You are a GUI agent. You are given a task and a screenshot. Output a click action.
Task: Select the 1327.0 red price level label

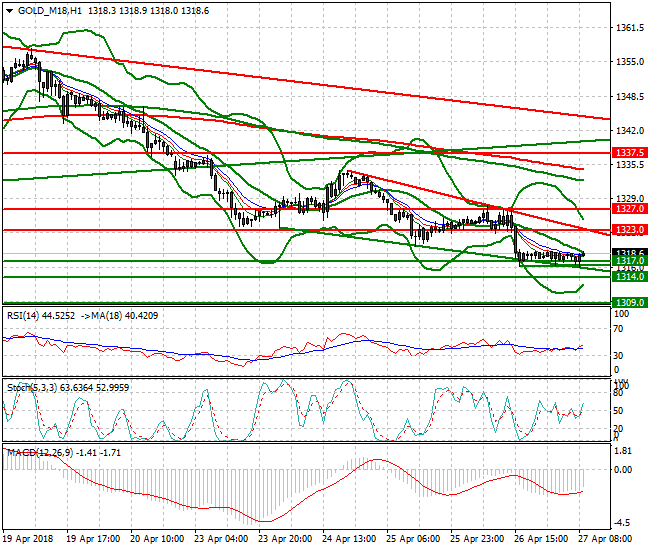coord(630,208)
